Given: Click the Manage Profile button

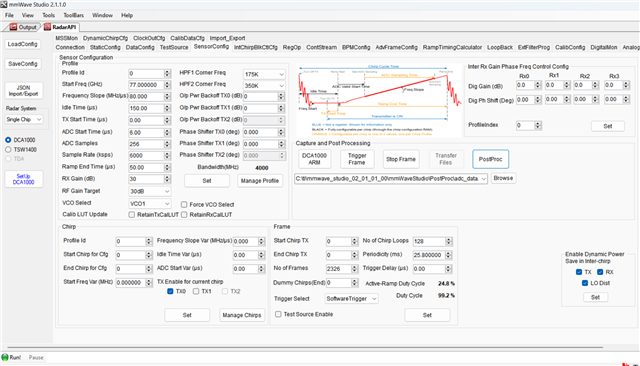Looking at the screenshot, I should pyautogui.click(x=260, y=181).
